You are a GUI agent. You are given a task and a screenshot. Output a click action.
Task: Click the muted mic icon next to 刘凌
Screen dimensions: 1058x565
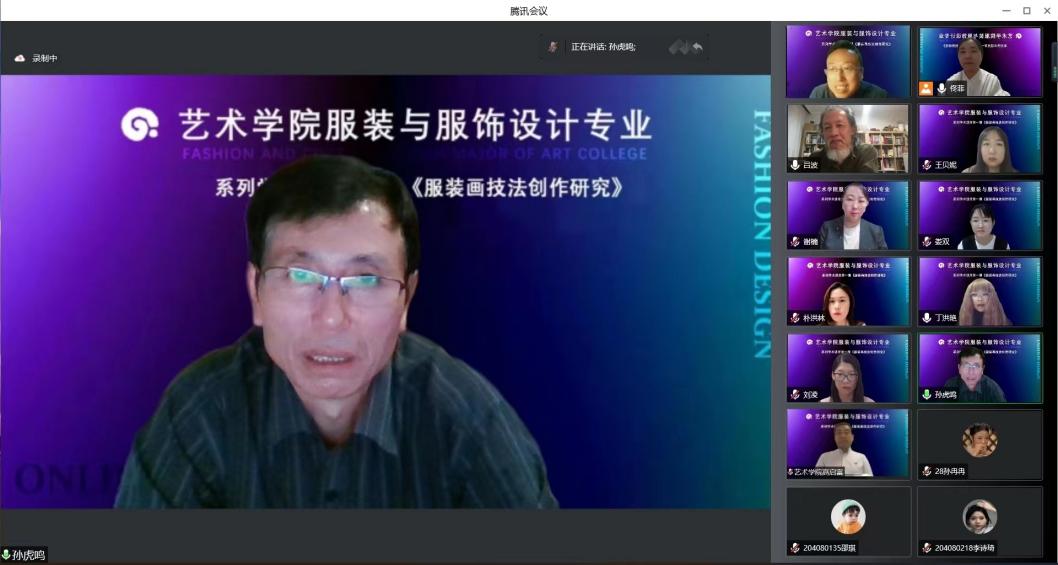(x=796, y=395)
